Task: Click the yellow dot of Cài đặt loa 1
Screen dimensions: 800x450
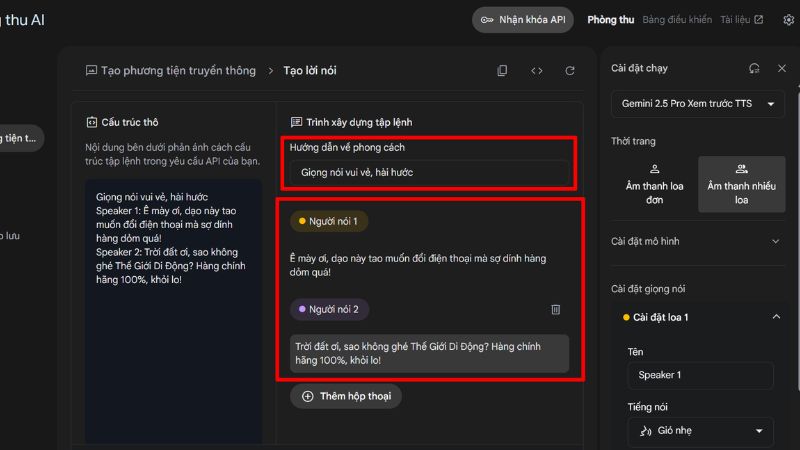Action: click(x=626, y=317)
